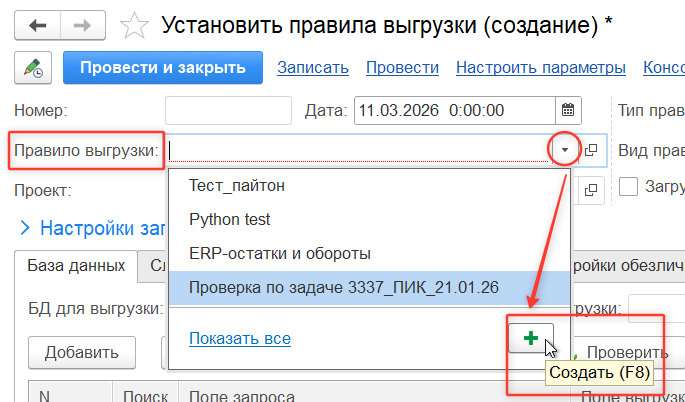Viewport: 685px width, 402px height.
Task: Click the pencil-with-clock icon button
Action: (33, 68)
